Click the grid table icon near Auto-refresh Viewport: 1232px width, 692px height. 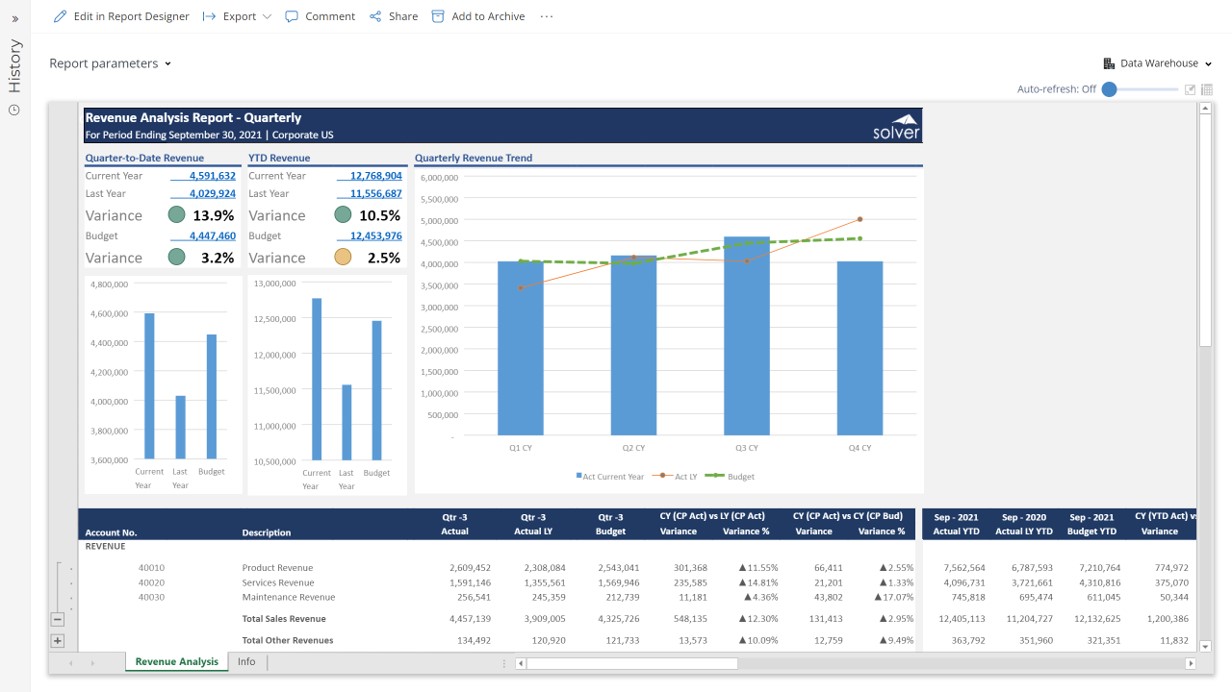1207,90
